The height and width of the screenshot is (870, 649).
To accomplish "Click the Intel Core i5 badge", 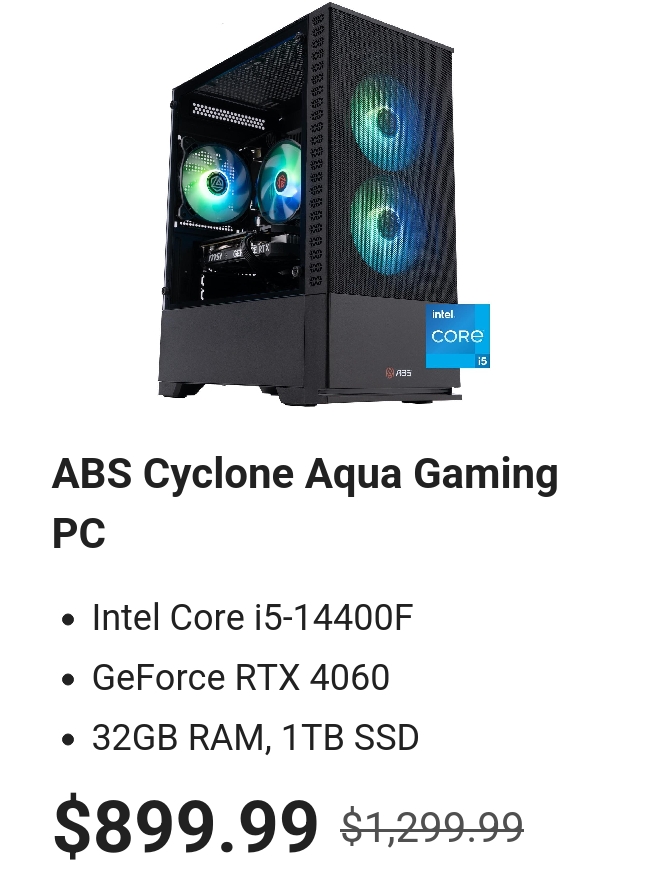I will coord(458,336).
